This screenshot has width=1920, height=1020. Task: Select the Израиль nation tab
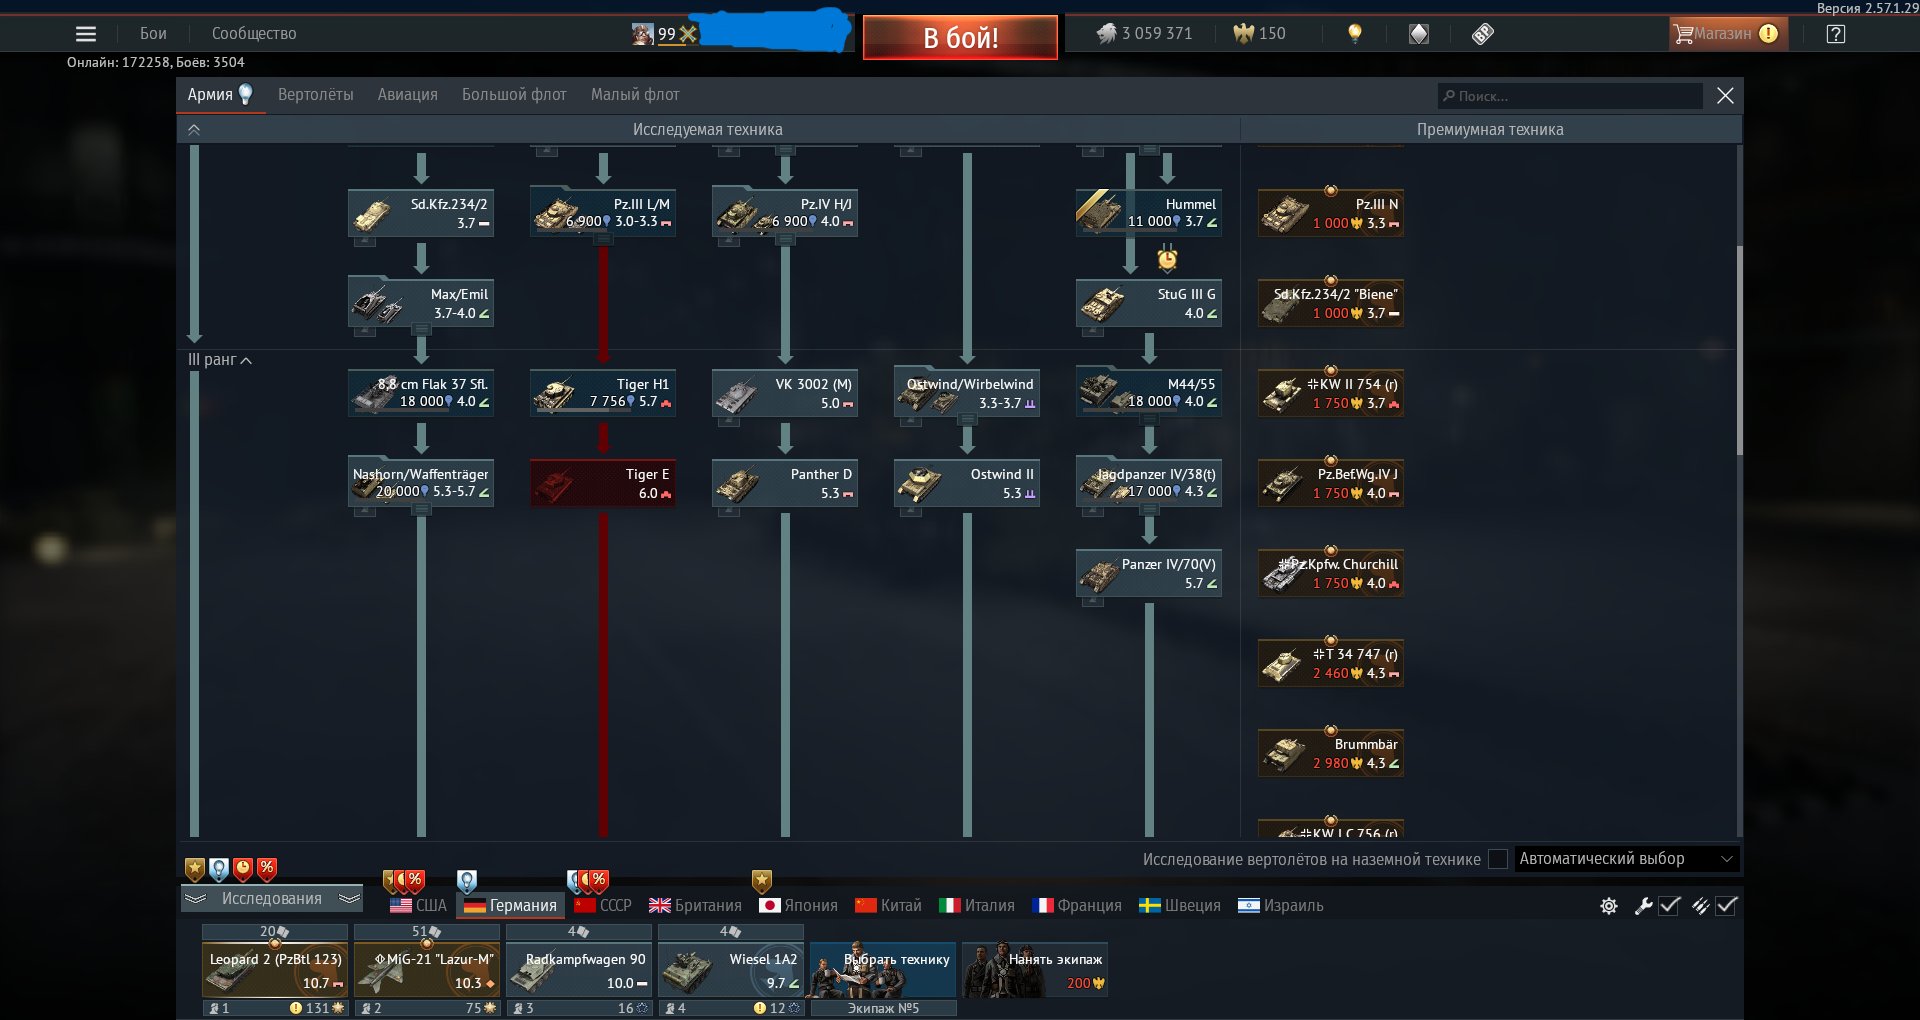tap(1281, 906)
